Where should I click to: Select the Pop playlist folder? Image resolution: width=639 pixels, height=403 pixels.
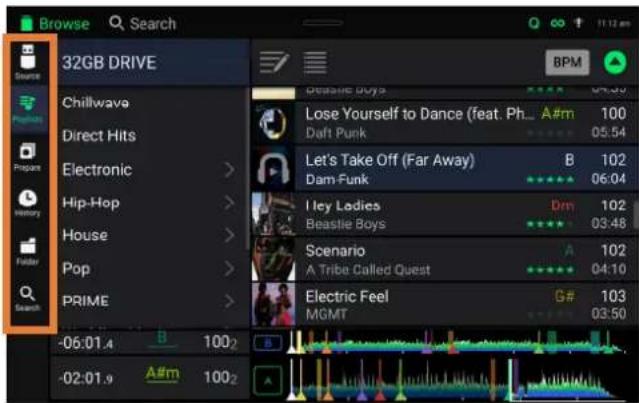point(76,269)
